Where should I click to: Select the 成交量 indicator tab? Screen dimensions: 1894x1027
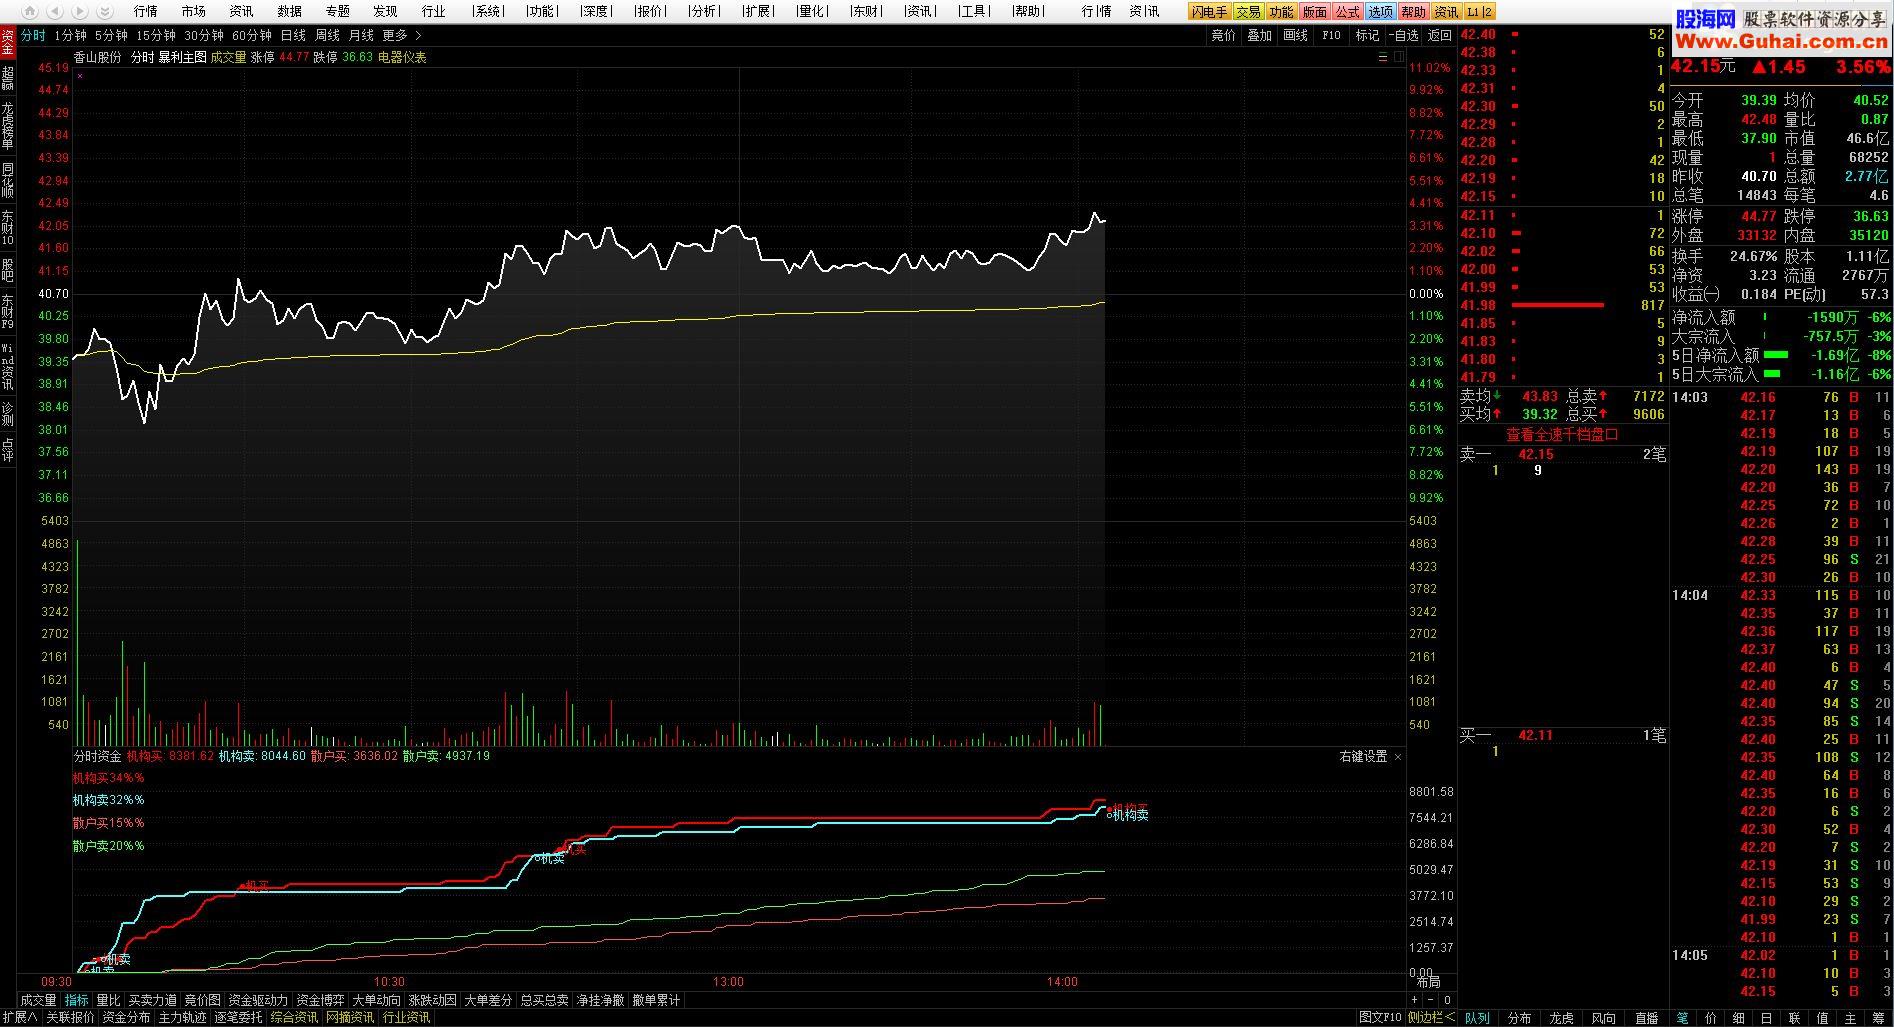tap(38, 1000)
